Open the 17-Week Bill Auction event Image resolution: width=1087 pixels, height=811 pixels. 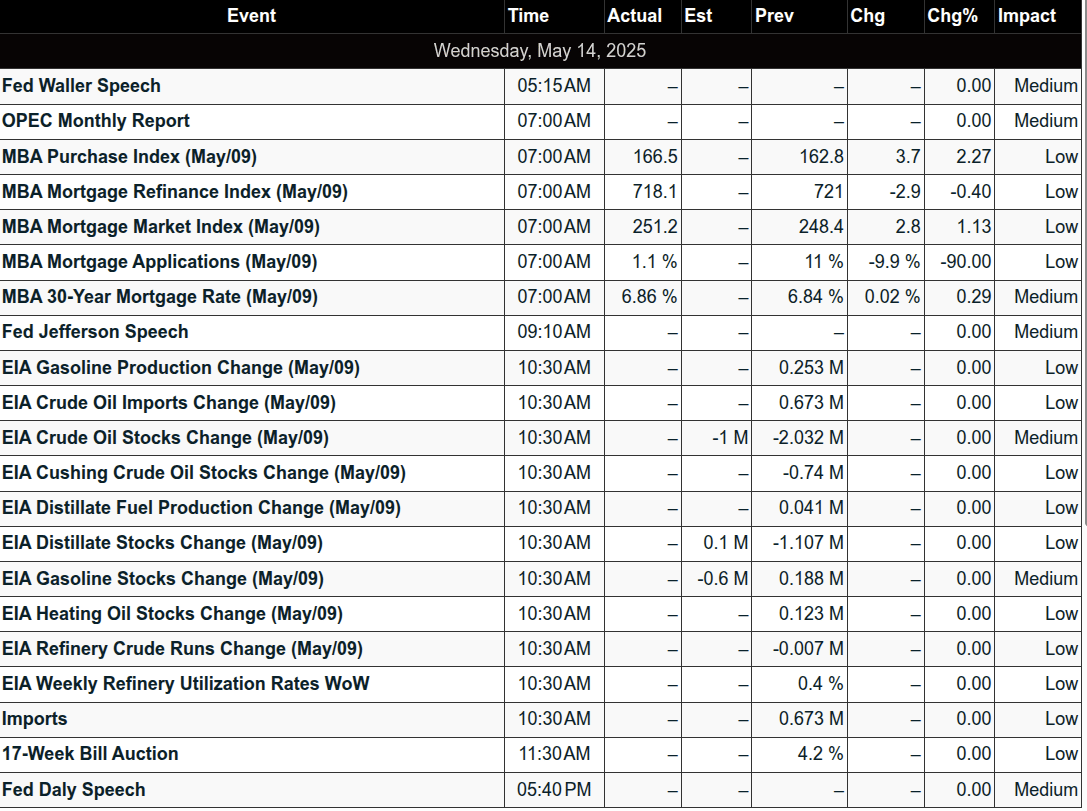point(90,753)
